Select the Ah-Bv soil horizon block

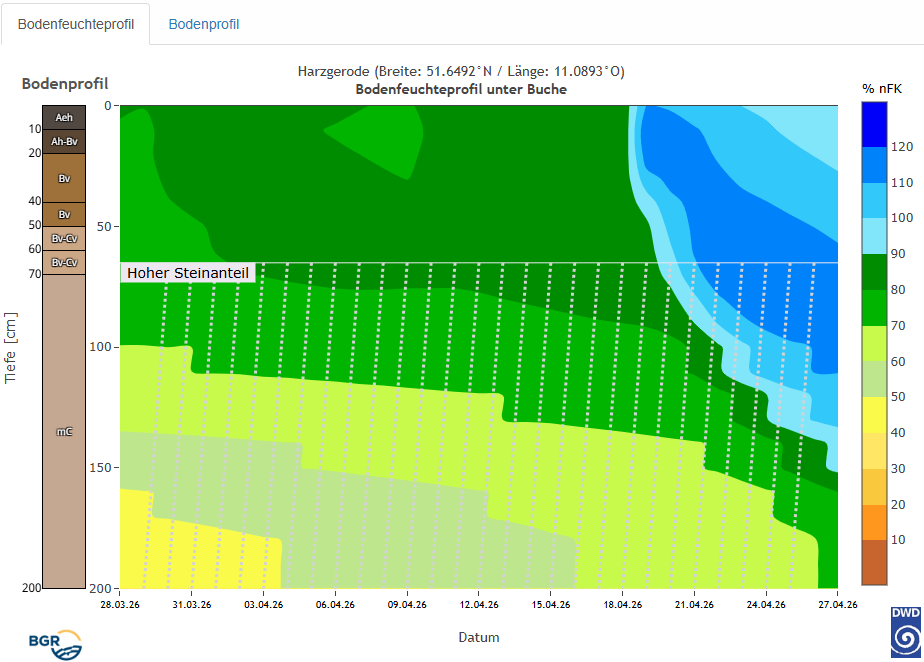coord(64,141)
